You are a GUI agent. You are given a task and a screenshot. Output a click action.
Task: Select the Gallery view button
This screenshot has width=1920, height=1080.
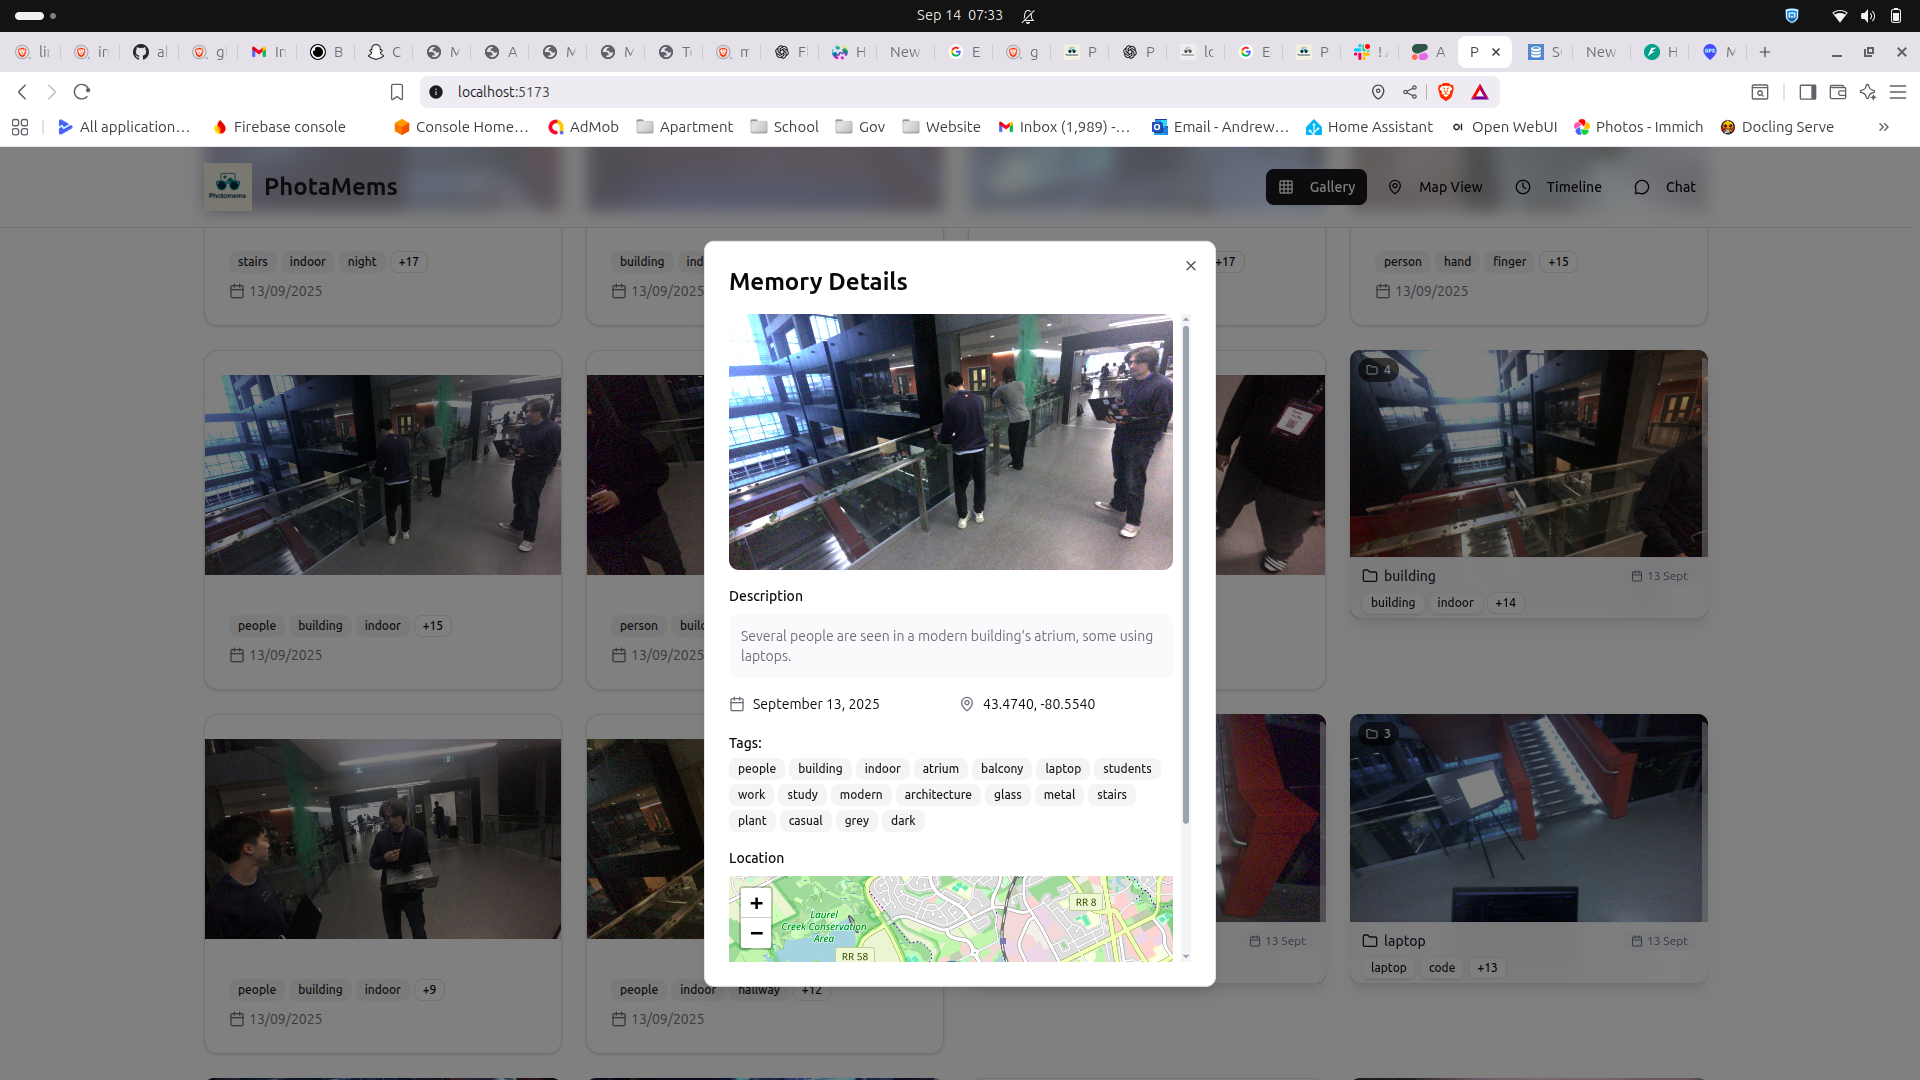pos(1316,187)
